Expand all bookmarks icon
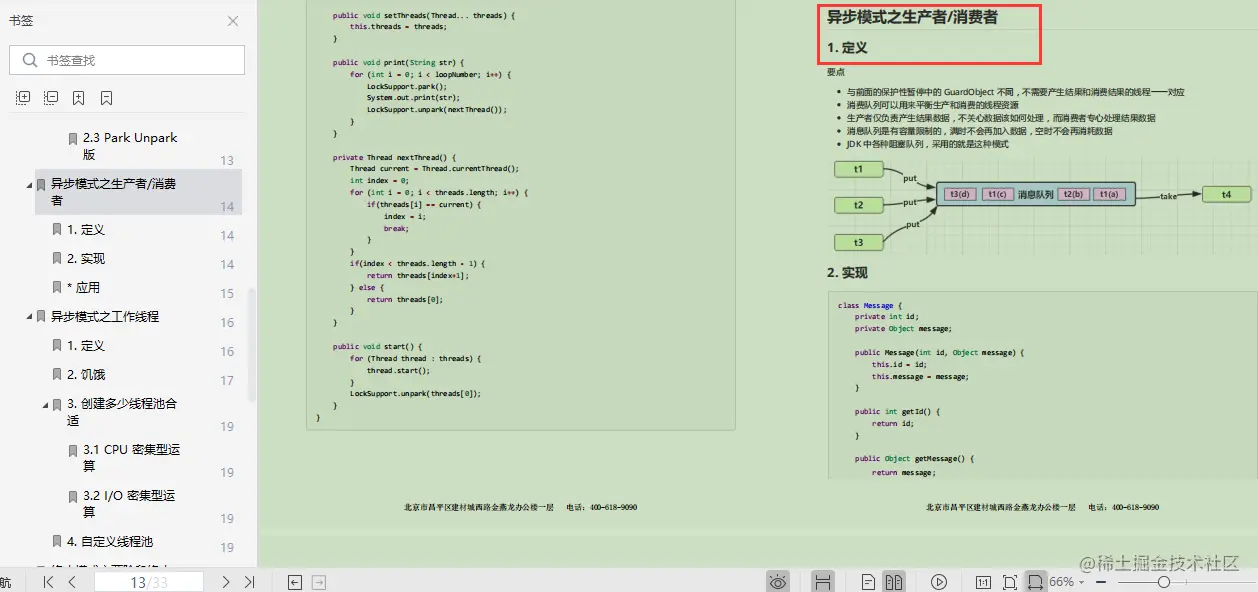Screen dimensions: 1258x592 23,98
